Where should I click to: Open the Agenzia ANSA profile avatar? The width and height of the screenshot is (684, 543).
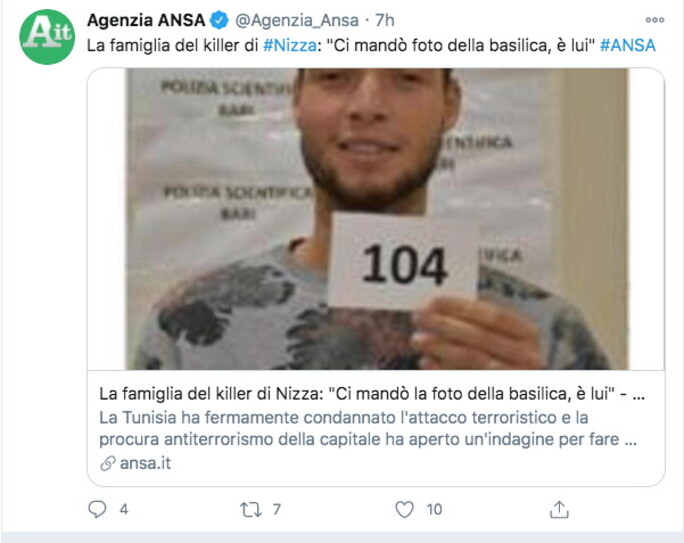tap(47, 37)
